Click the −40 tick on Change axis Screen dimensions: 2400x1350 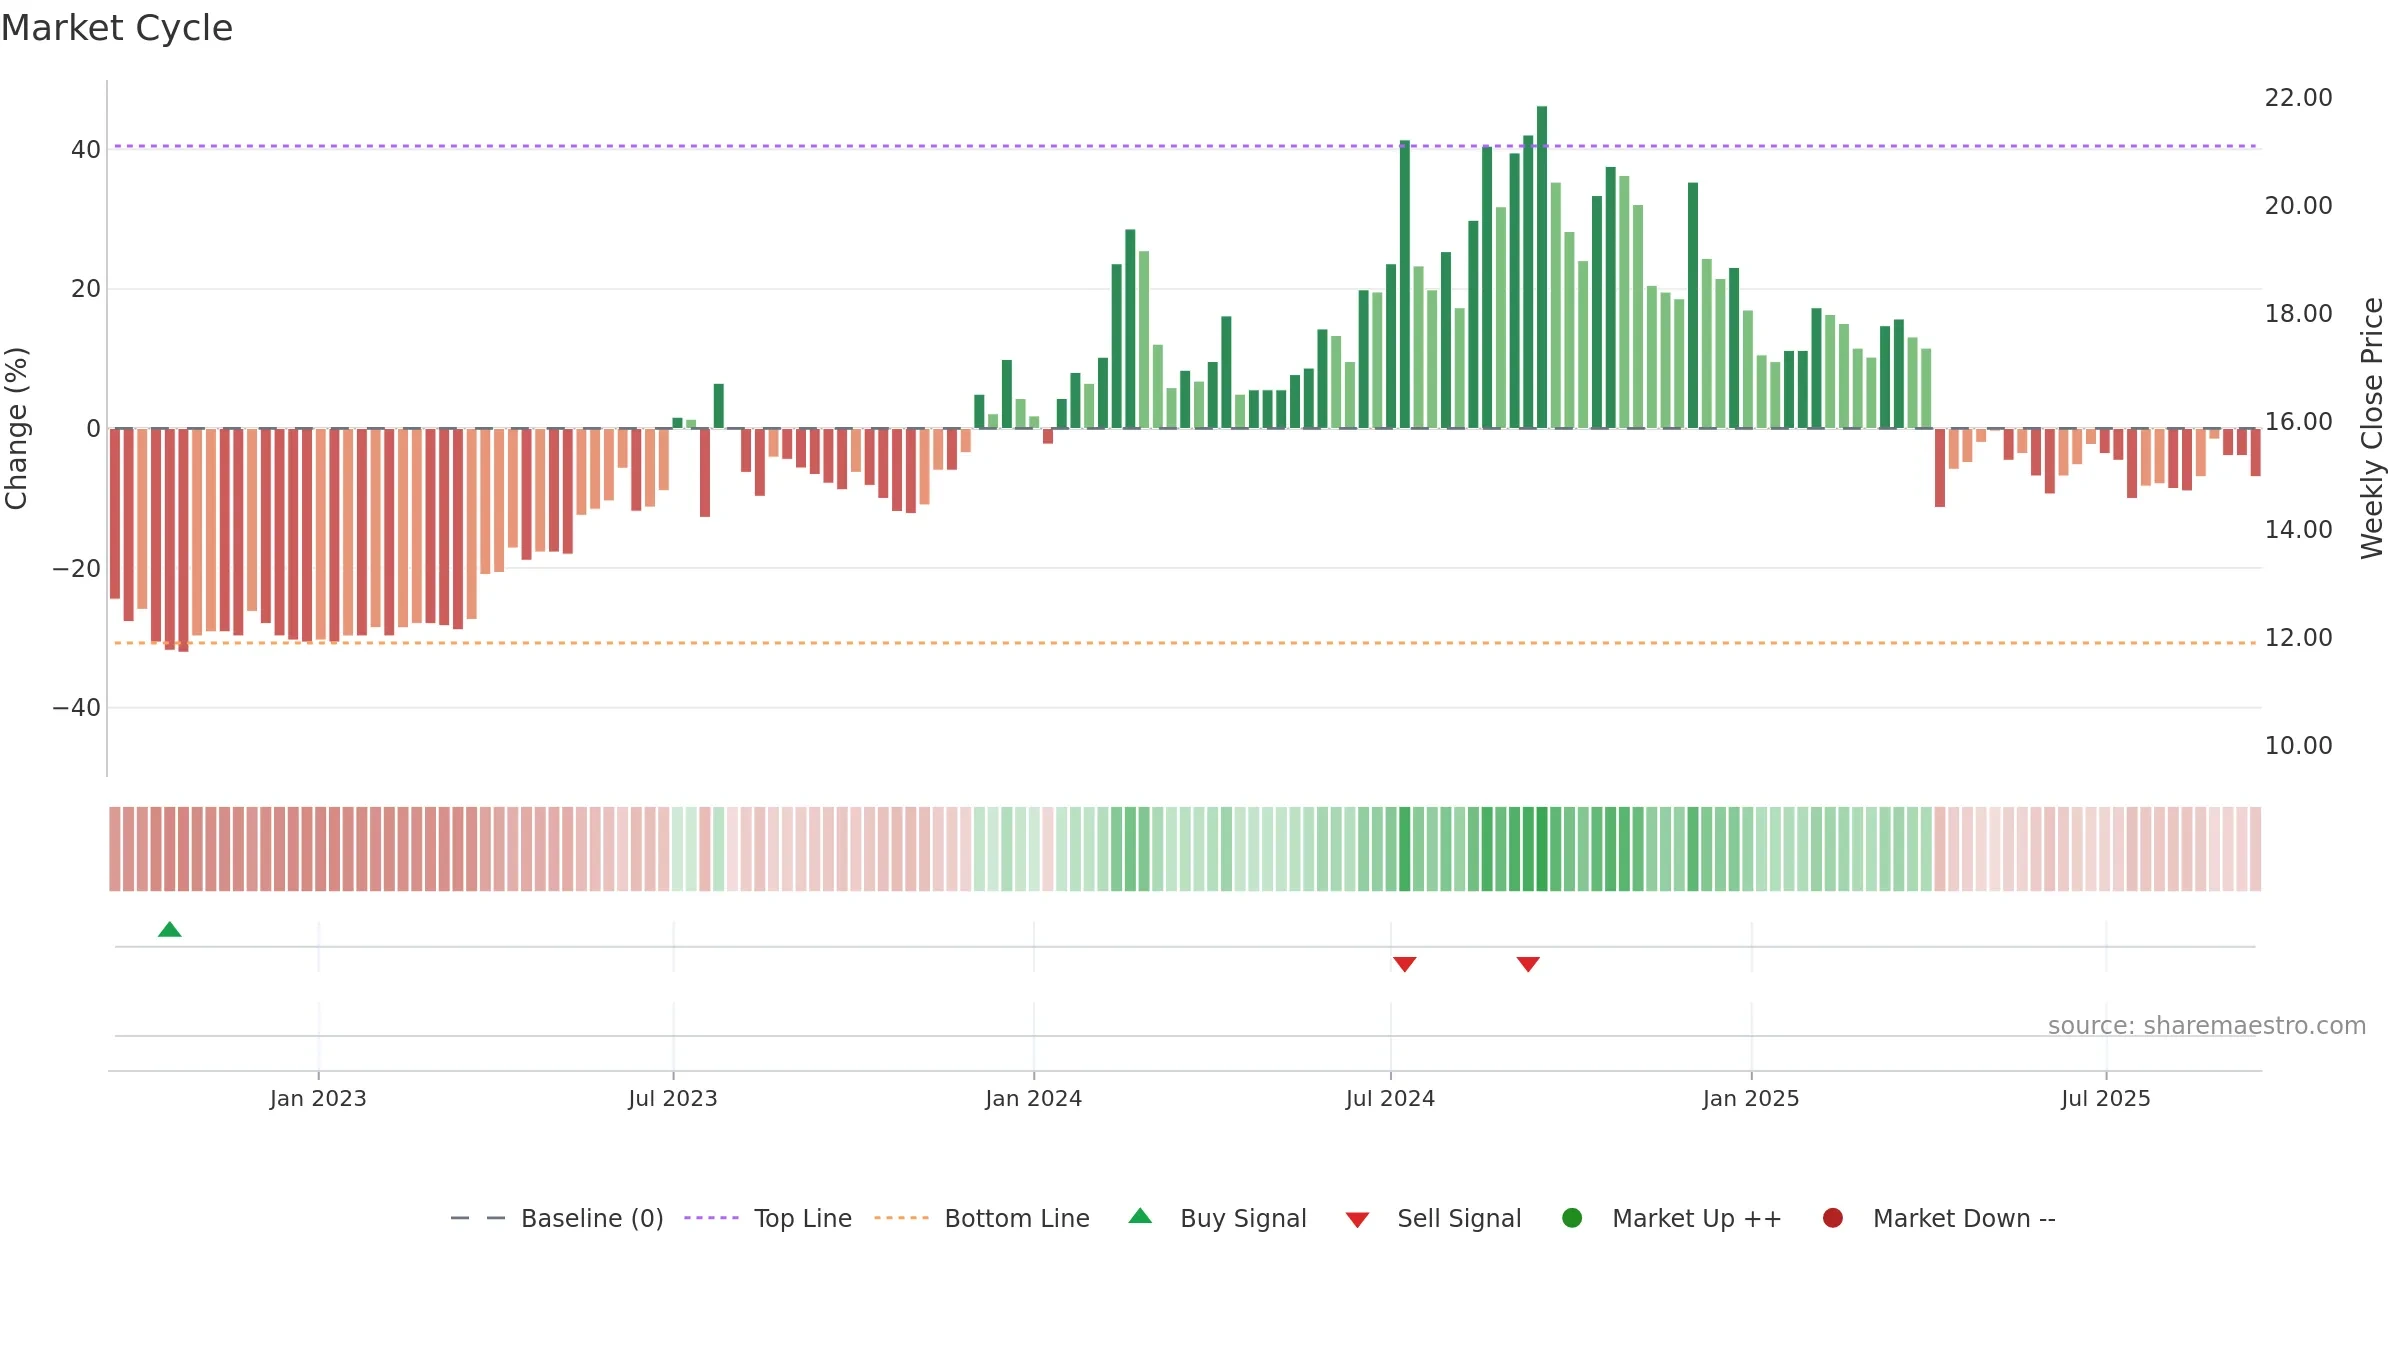coord(77,708)
